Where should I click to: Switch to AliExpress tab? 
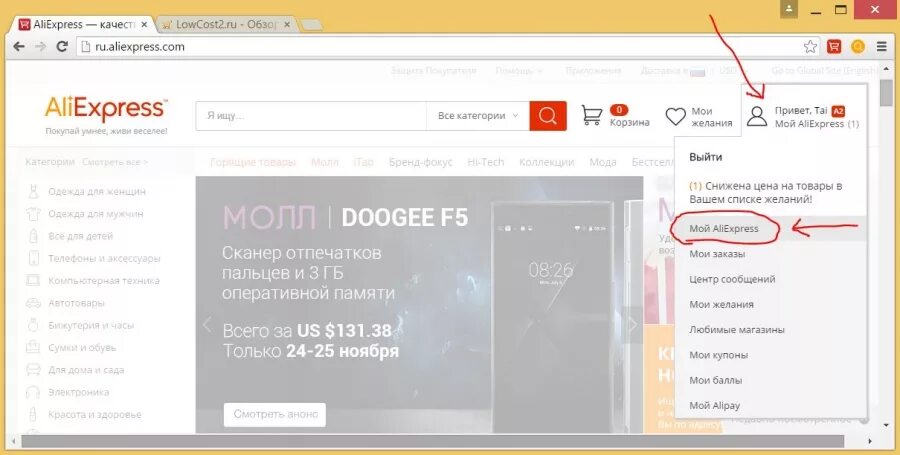(x=83, y=25)
